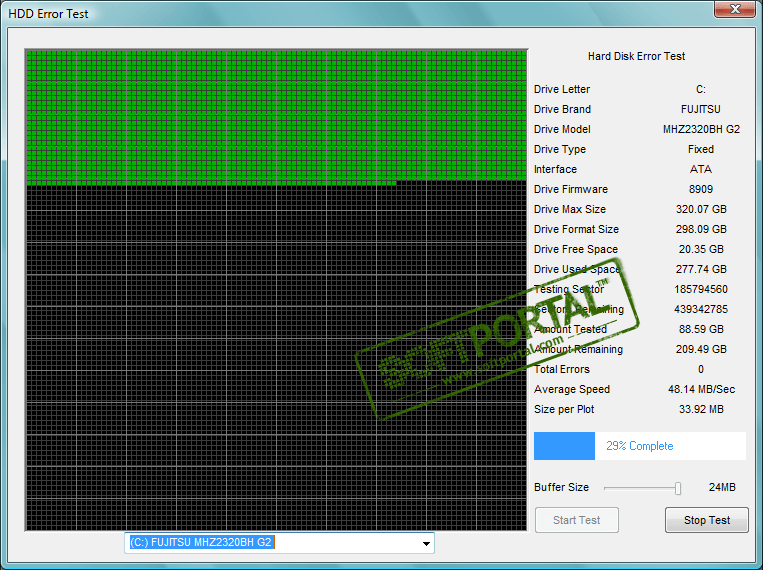Click the testing sector value 185794560

tap(701, 289)
